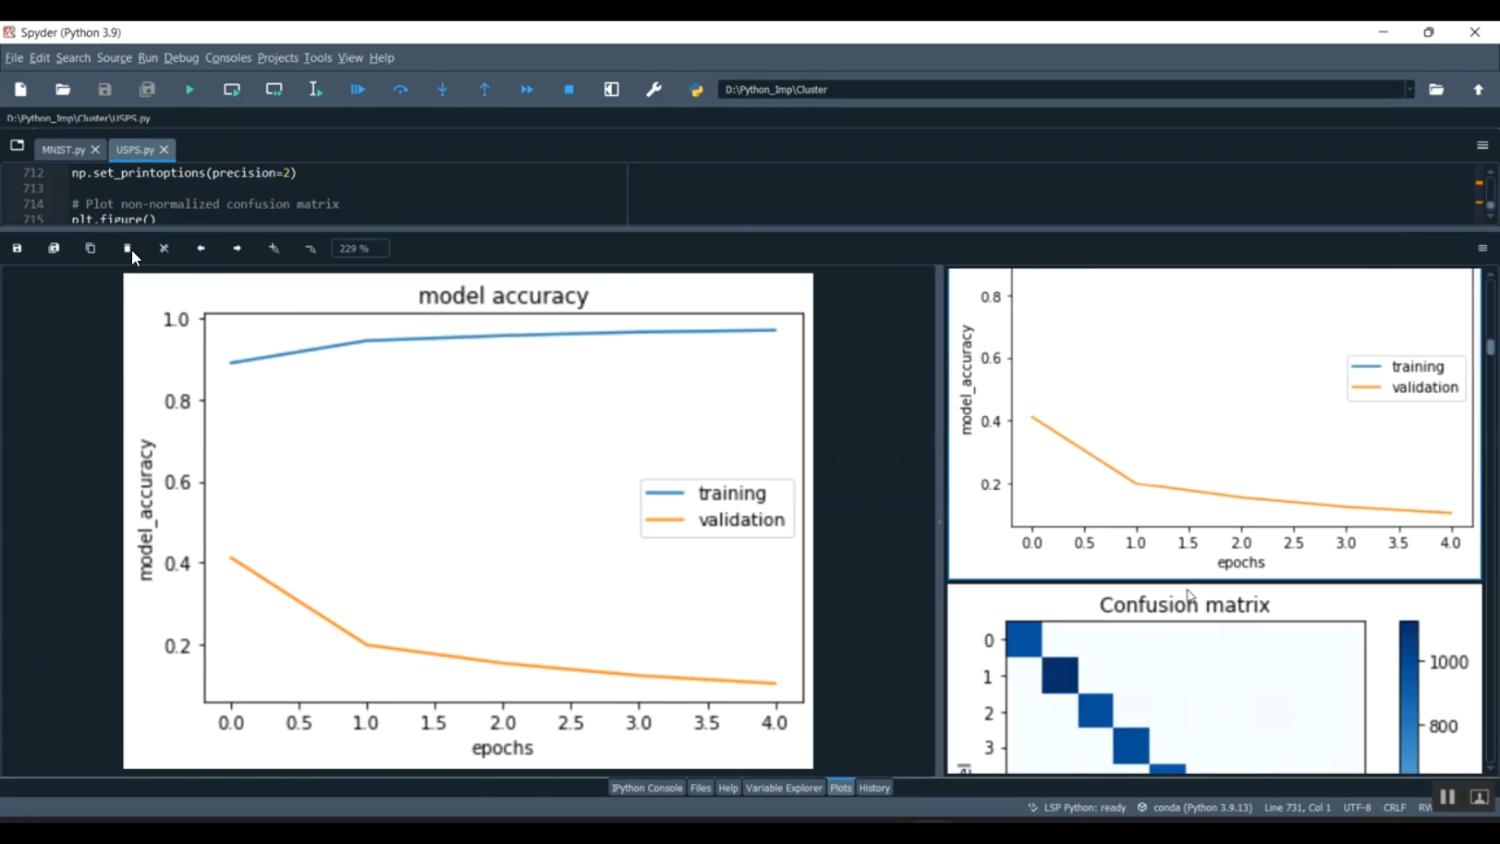Open the Debug menu
1500x844 pixels.
pyautogui.click(x=181, y=58)
